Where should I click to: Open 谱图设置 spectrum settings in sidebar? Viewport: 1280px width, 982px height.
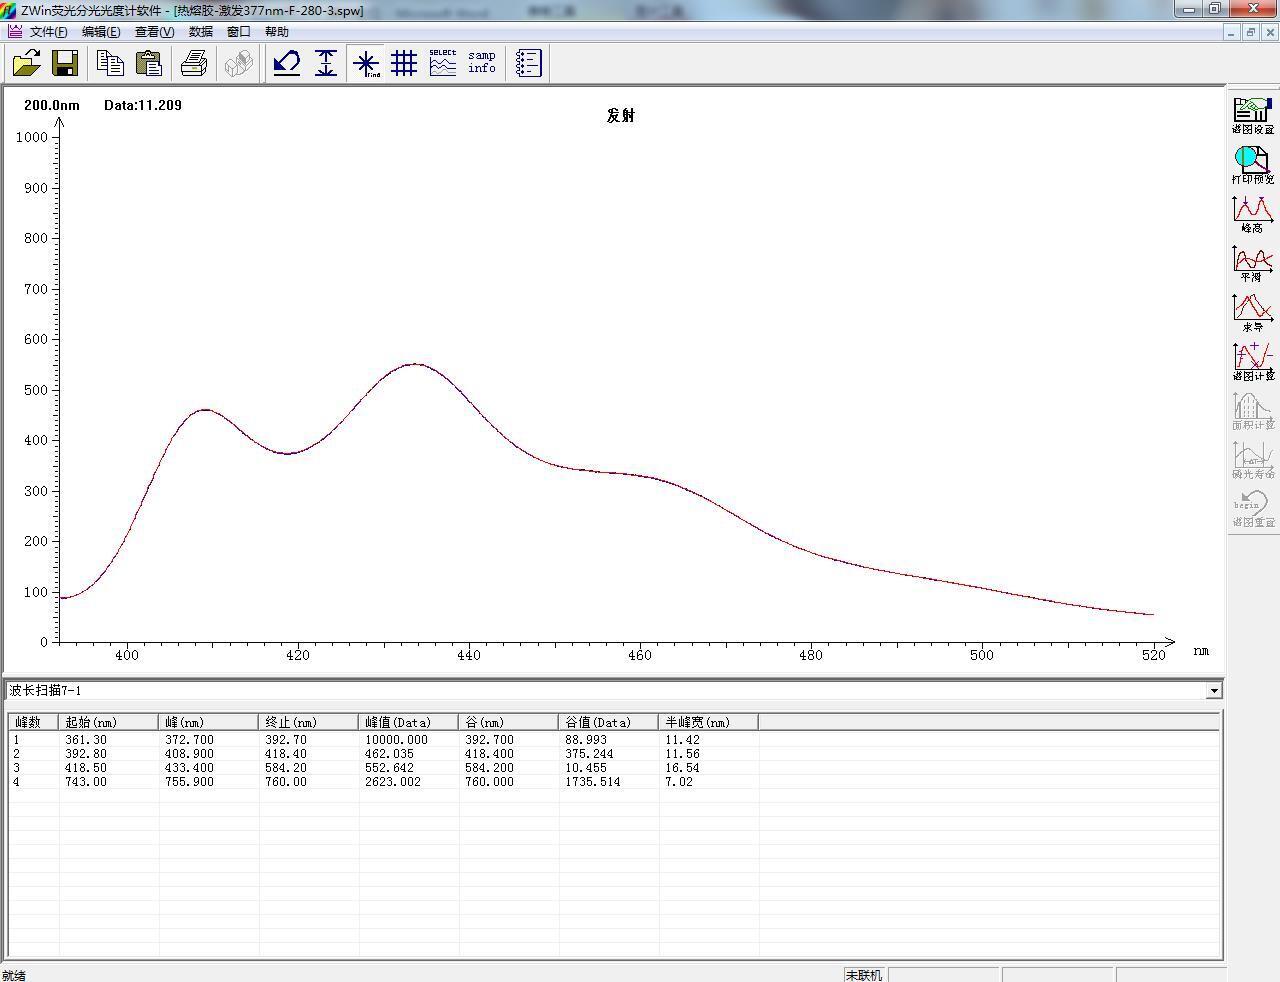coord(1252,116)
